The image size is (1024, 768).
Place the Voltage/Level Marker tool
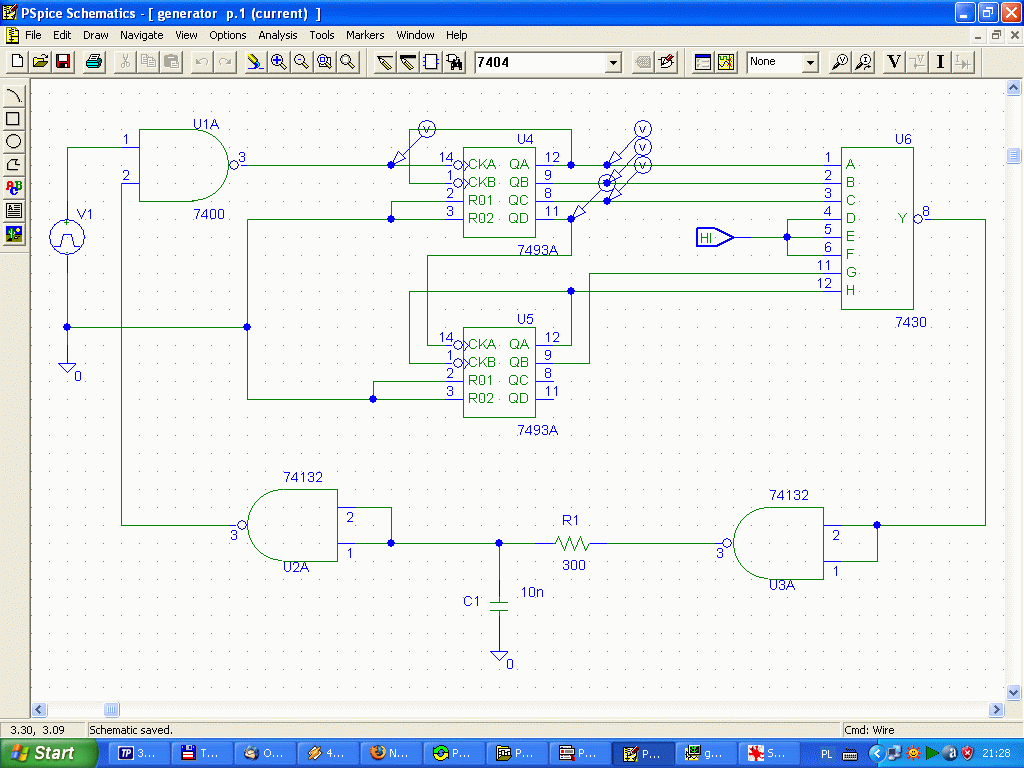click(841, 62)
